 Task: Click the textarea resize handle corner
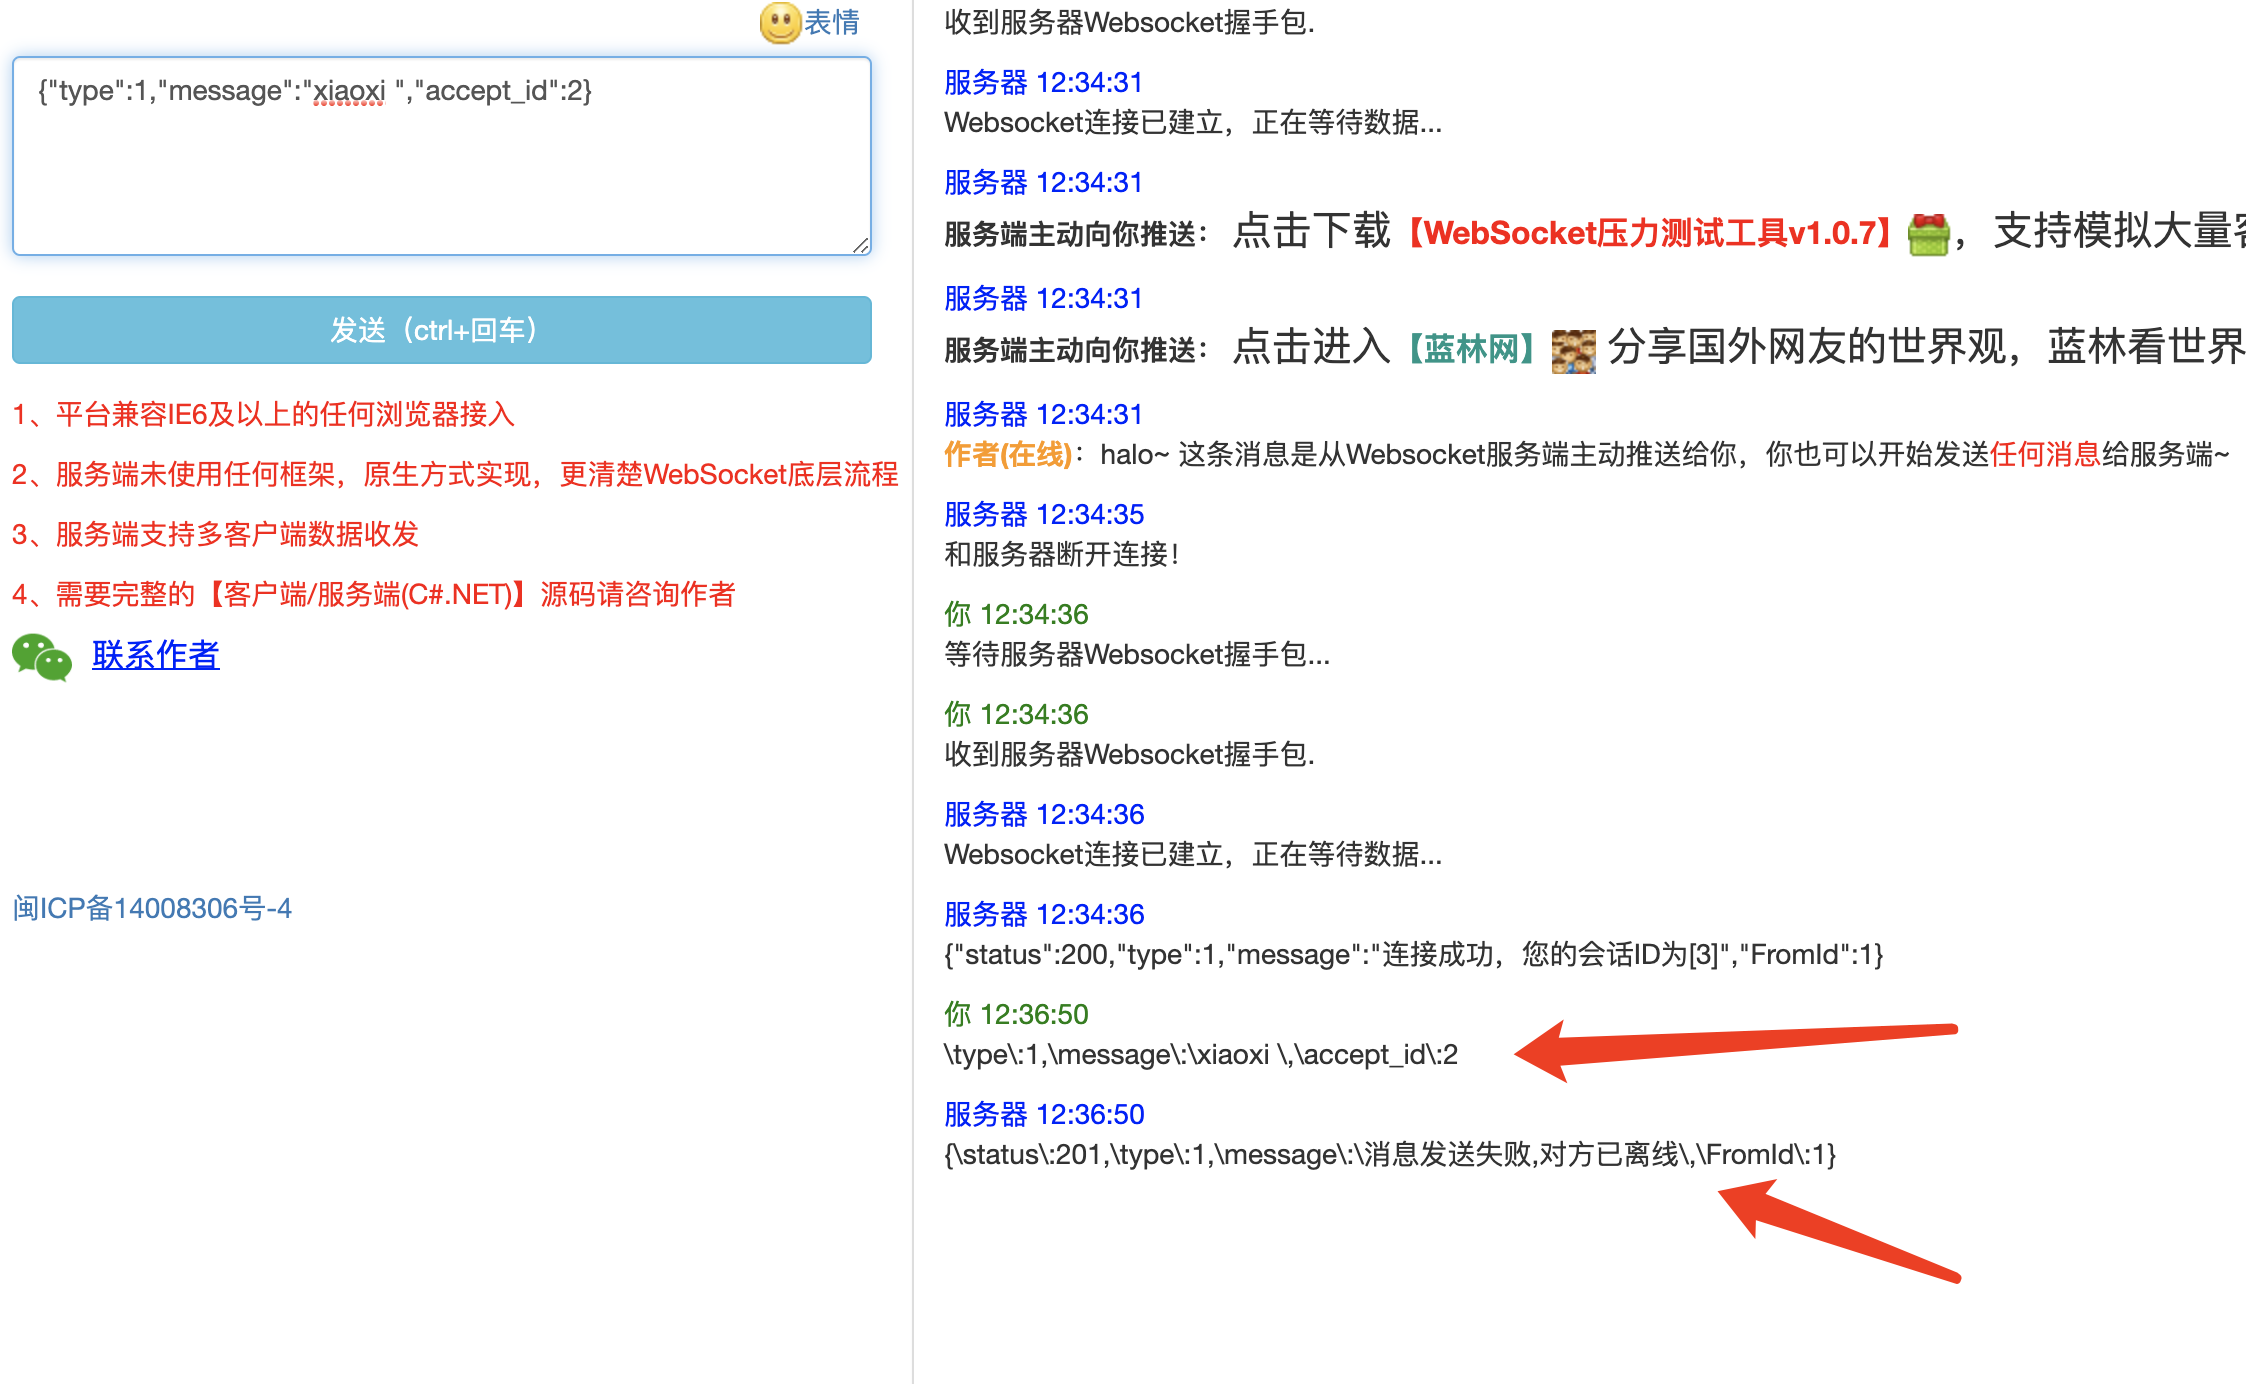click(861, 245)
